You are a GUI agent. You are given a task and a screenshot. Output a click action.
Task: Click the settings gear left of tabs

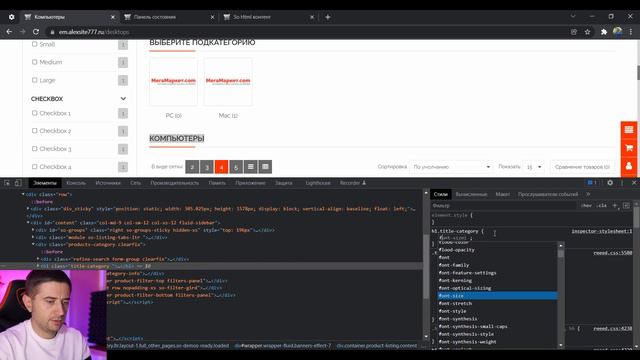tap(11, 17)
